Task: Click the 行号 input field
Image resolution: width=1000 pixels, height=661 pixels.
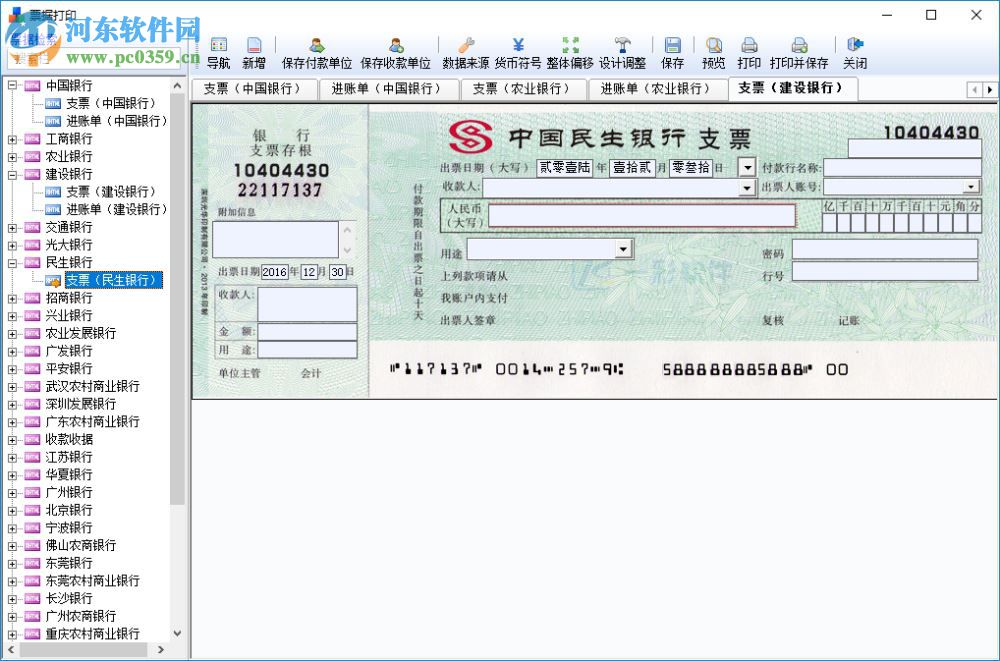Action: coord(885,271)
